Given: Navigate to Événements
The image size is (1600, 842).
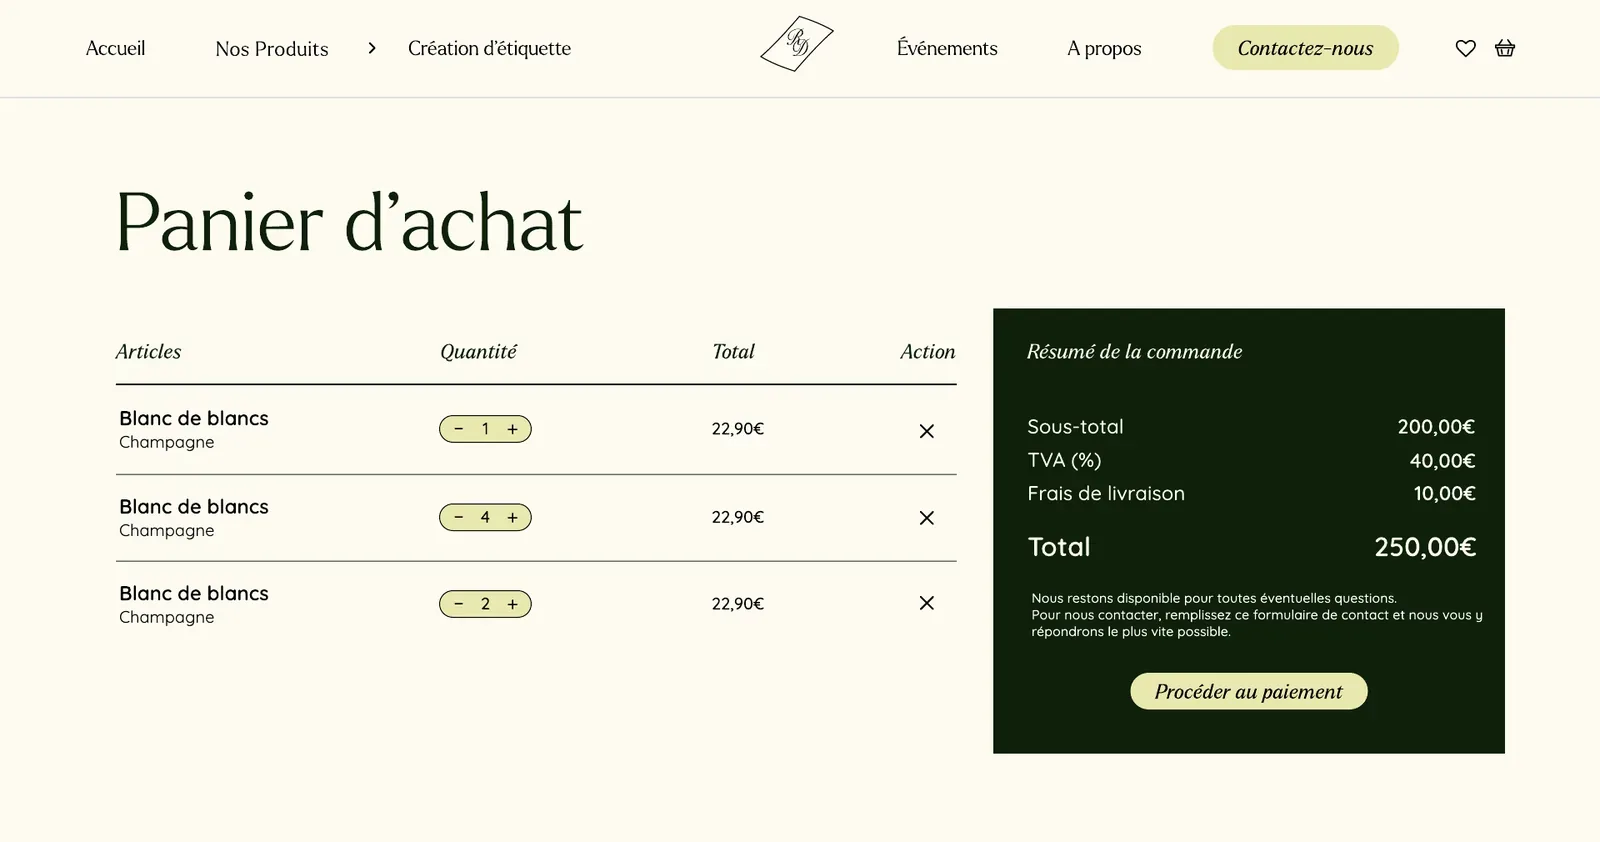Looking at the screenshot, I should point(947,48).
